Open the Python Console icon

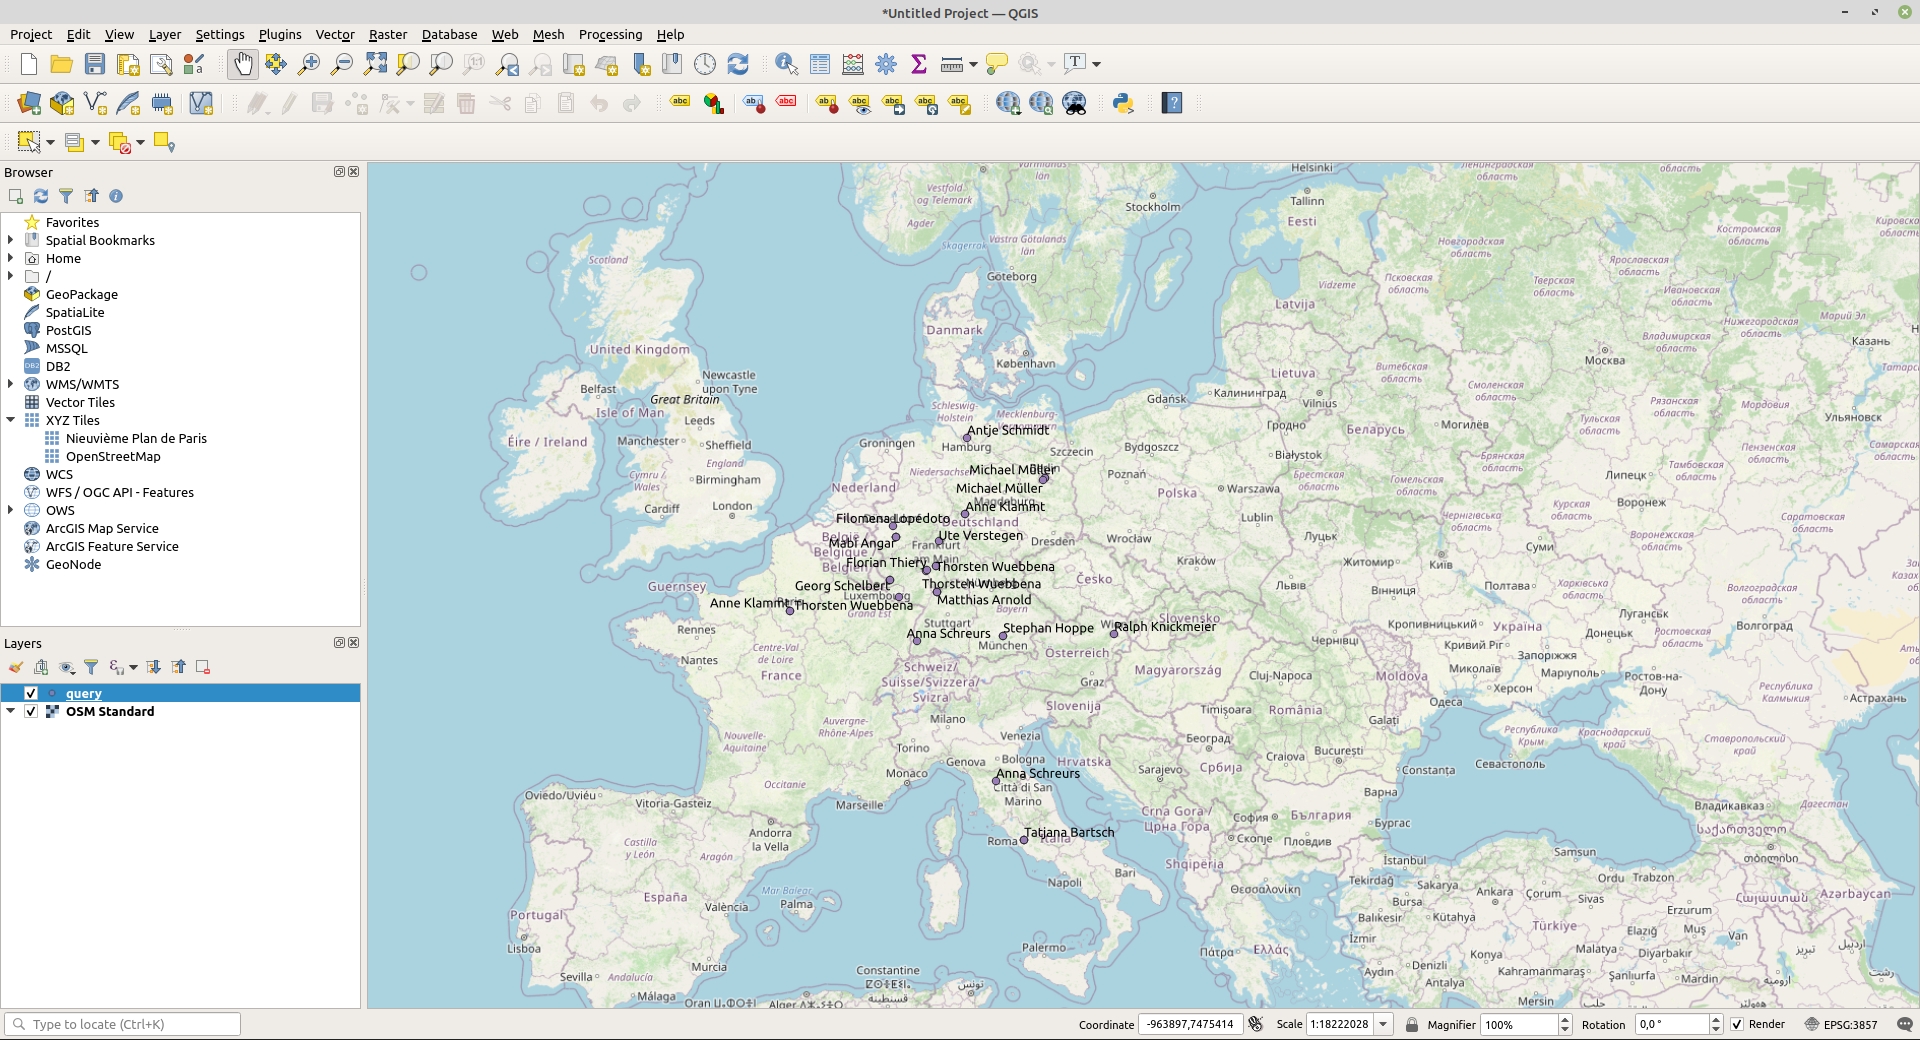pos(1123,103)
